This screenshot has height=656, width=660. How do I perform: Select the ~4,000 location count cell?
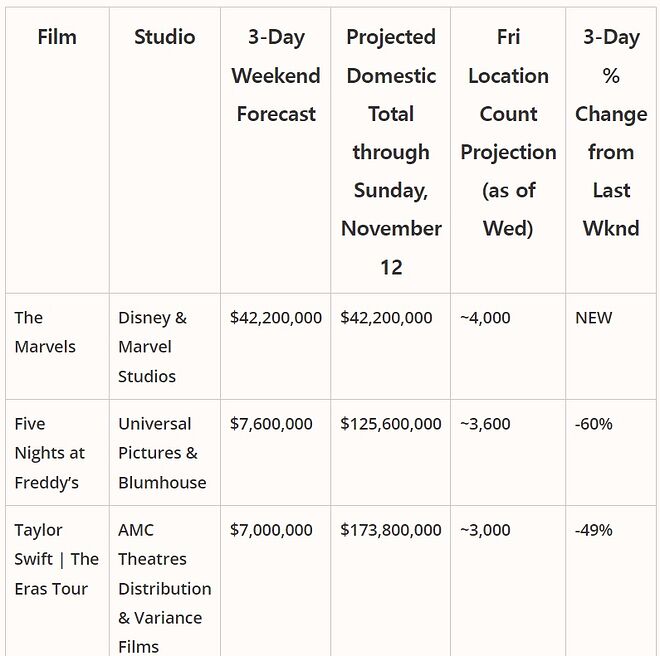(x=485, y=318)
